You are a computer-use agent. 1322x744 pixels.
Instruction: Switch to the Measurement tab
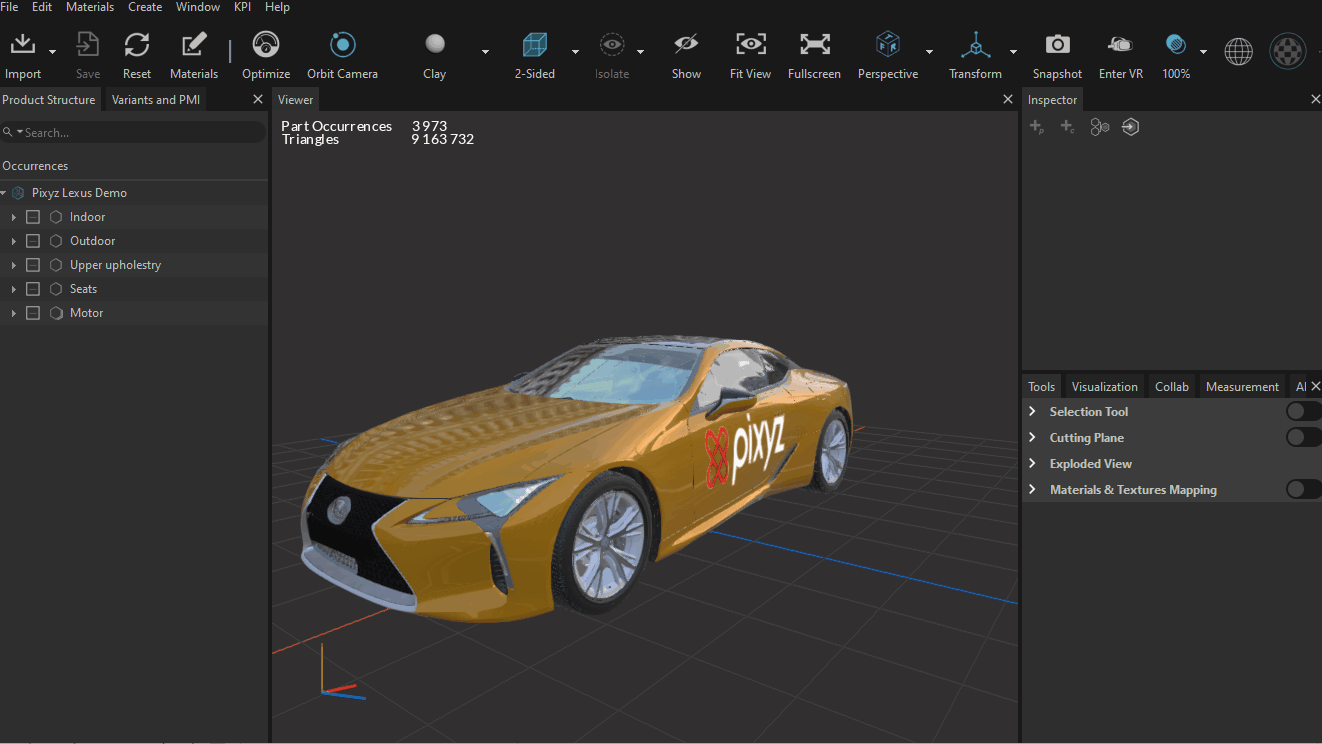1242,387
